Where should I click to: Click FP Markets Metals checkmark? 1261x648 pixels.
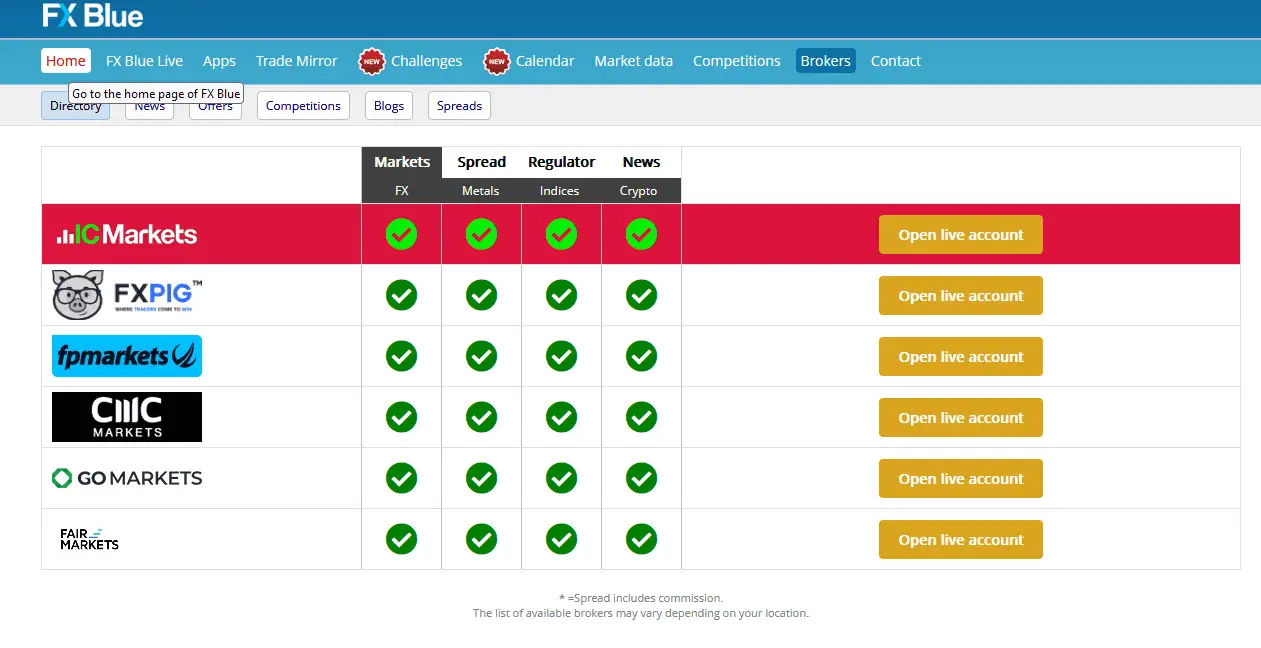481,356
